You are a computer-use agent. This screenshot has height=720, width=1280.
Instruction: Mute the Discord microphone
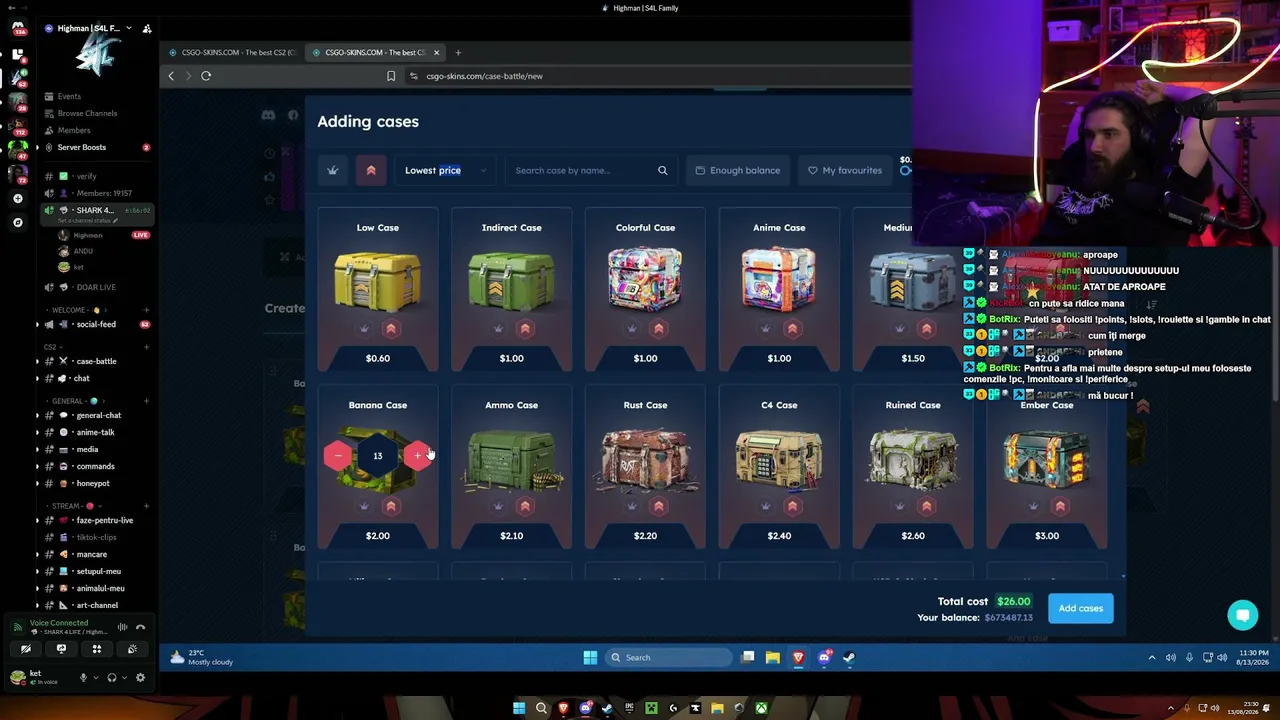tap(83, 677)
